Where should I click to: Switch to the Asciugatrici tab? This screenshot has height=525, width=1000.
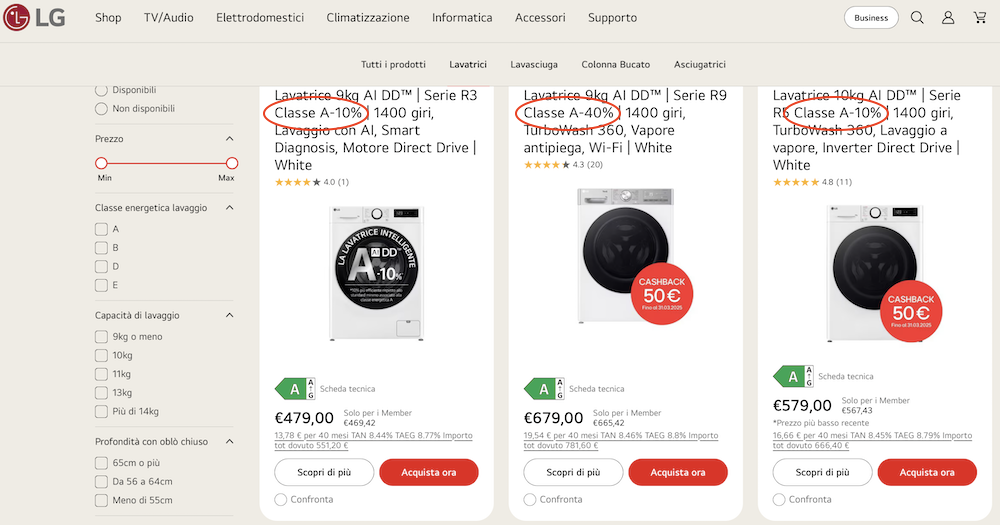coord(700,64)
